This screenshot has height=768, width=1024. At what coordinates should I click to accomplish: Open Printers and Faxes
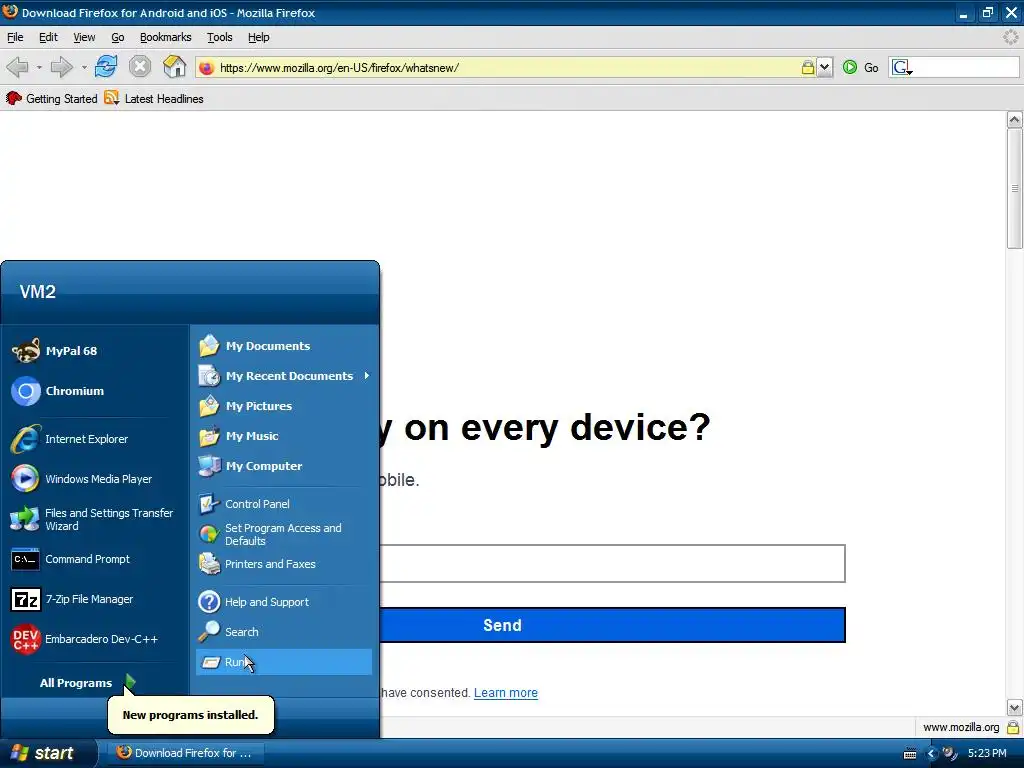point(283,564)
